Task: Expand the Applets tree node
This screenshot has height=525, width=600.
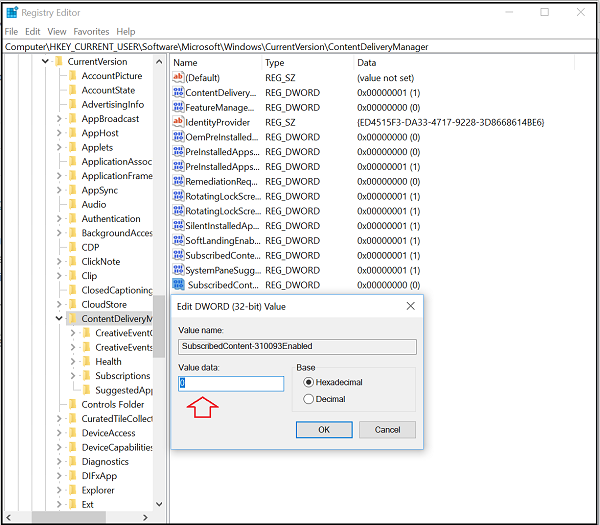Action: (x=59, y=147)
